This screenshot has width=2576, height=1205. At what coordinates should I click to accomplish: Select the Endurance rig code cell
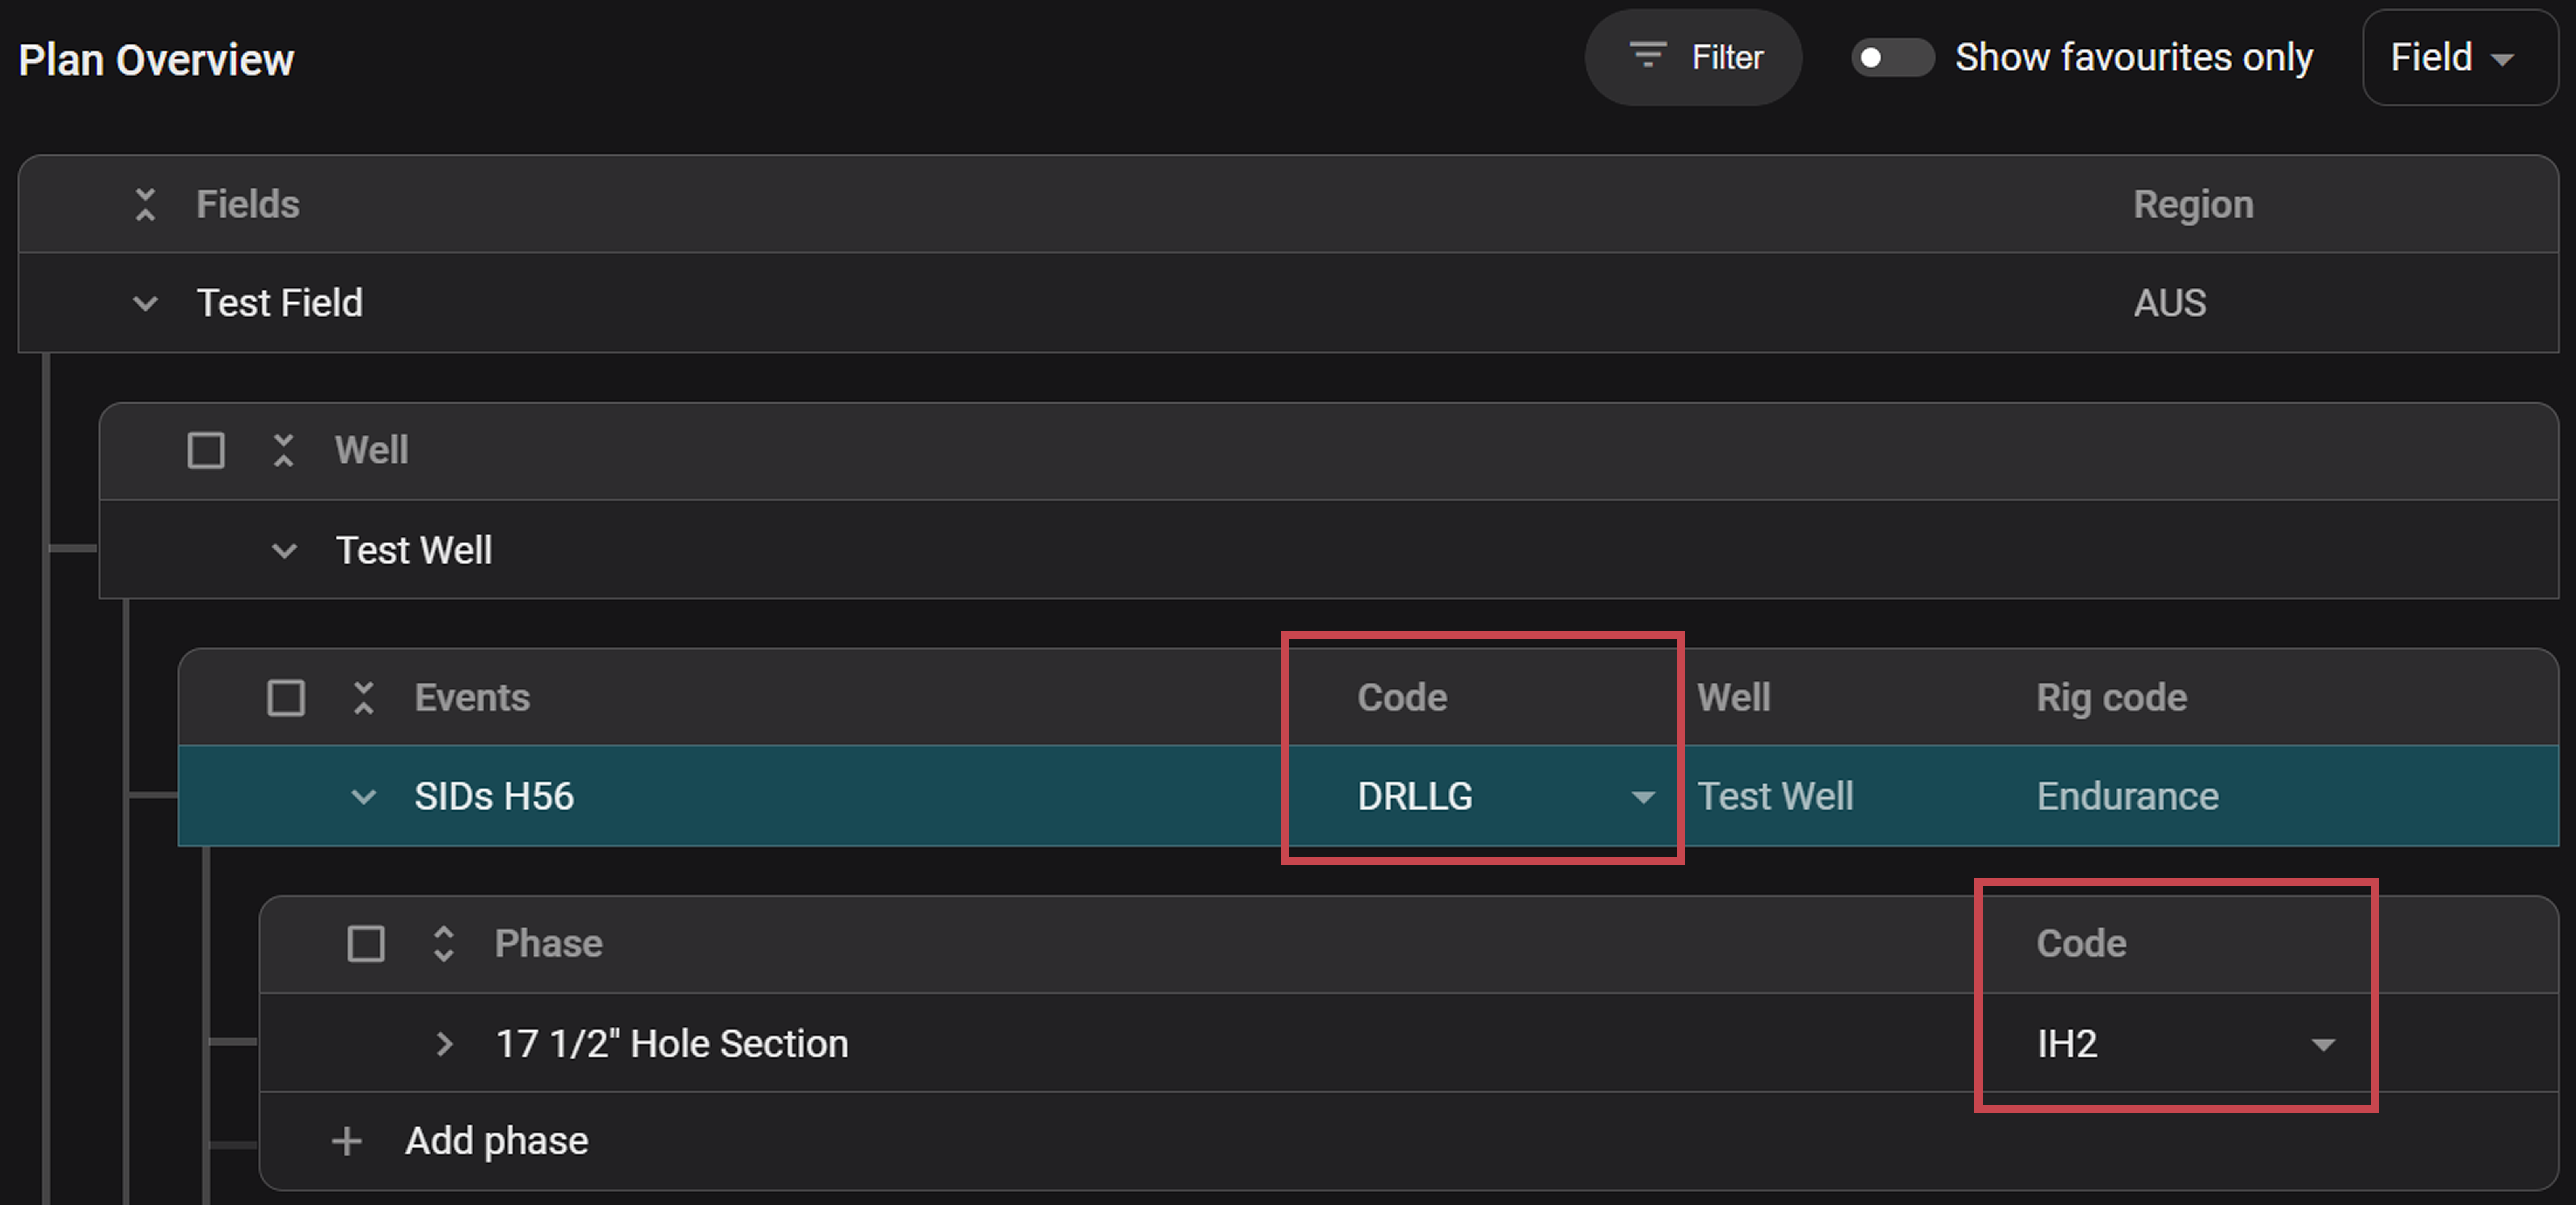tap(2127, 797)
